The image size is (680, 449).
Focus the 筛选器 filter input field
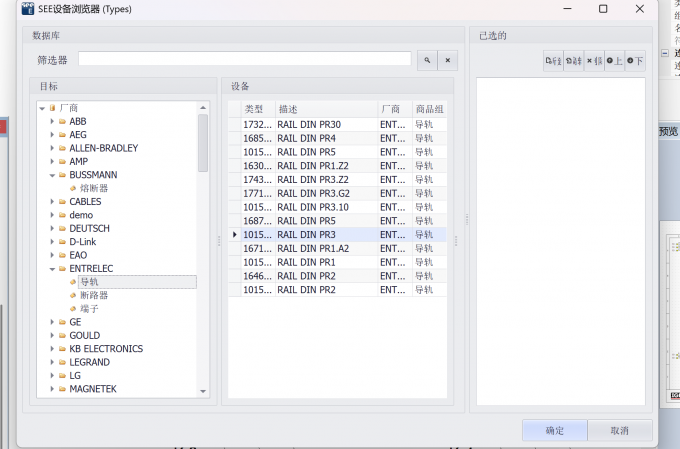[245, 59]
